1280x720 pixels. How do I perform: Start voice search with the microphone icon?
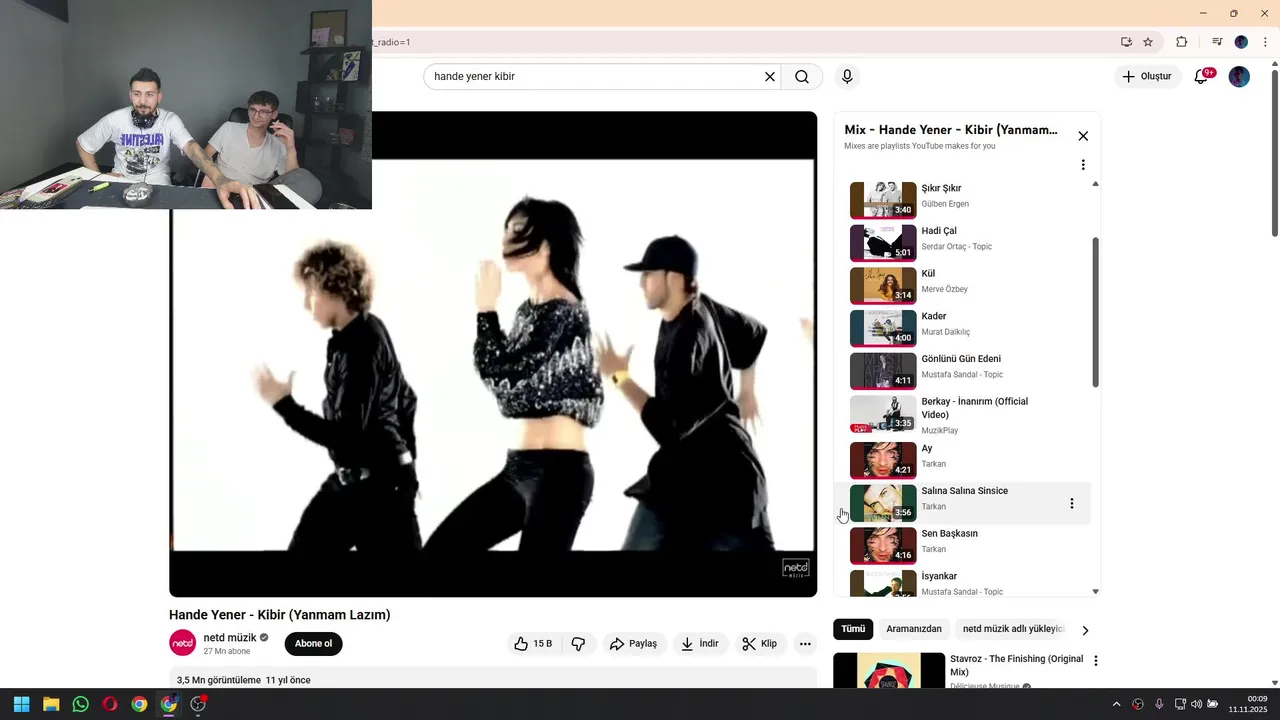(x=847, y=77)
